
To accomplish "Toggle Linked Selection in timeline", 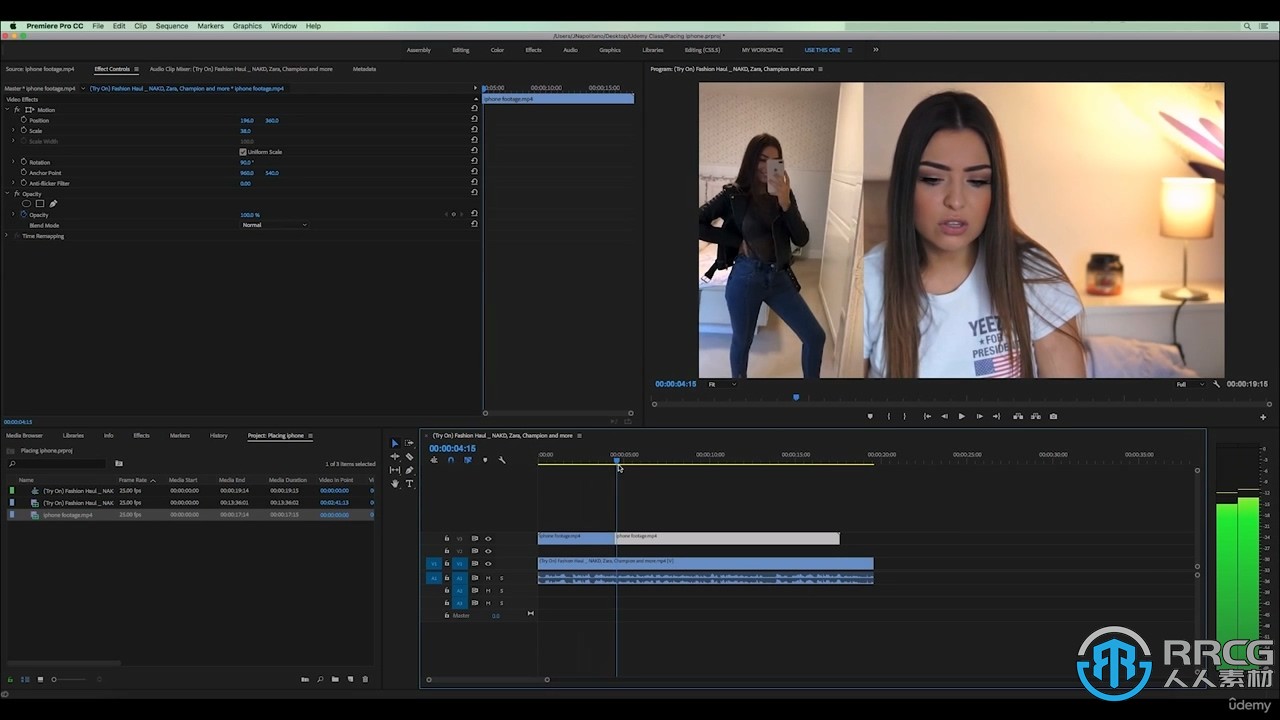I will tap(467, 460).
